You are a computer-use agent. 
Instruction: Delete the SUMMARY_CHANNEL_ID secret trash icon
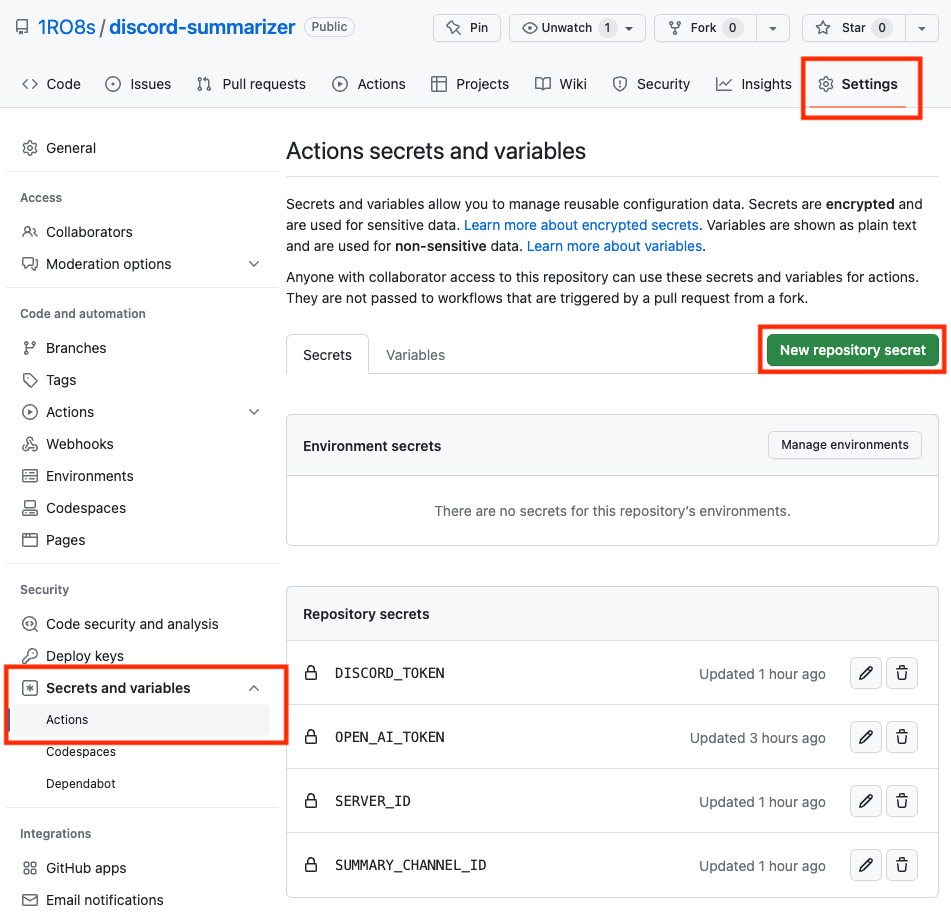[902, 865]
